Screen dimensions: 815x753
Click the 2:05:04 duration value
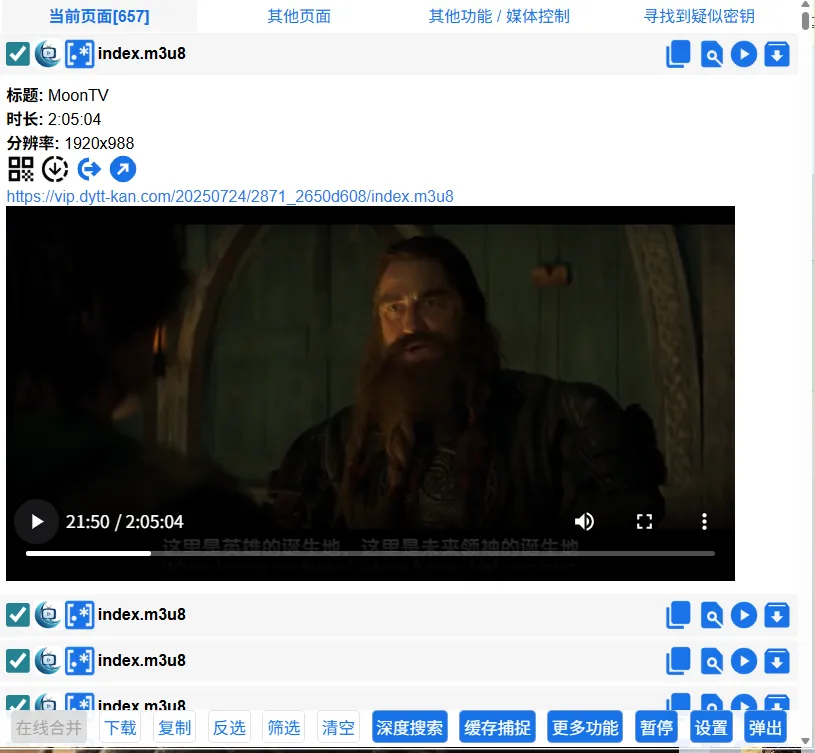point(74,119)
